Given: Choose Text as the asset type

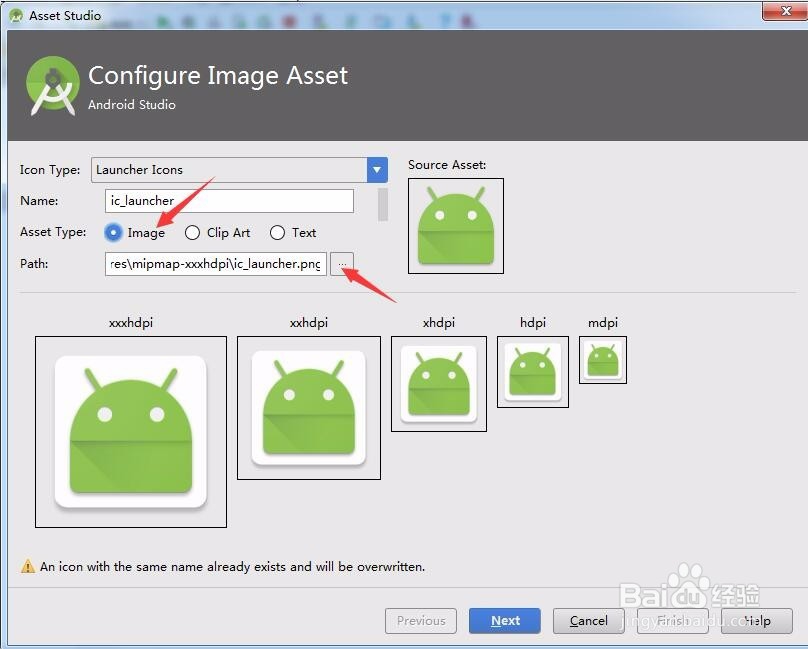Looking at the screenshot, I should (x=276, y=232).
